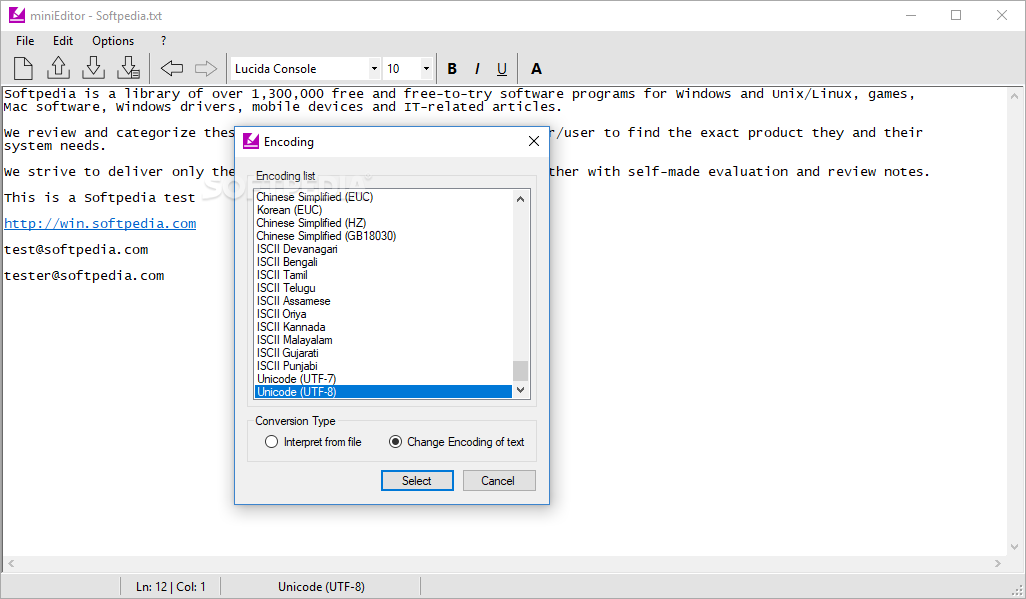1026x599 pixels.
Task: Open the http://win.softpedia.com link
Action: pyautogui.click(x=100, y=223)
